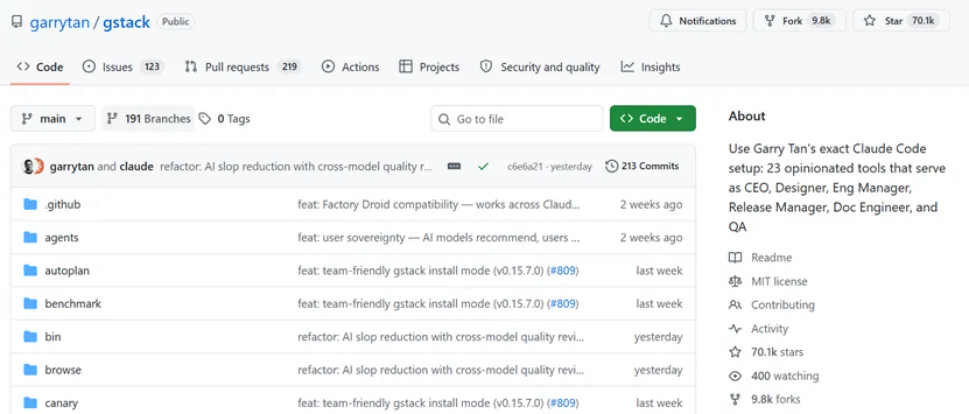Click the license scale icon
969x414 pixels.
coord(735,281)
